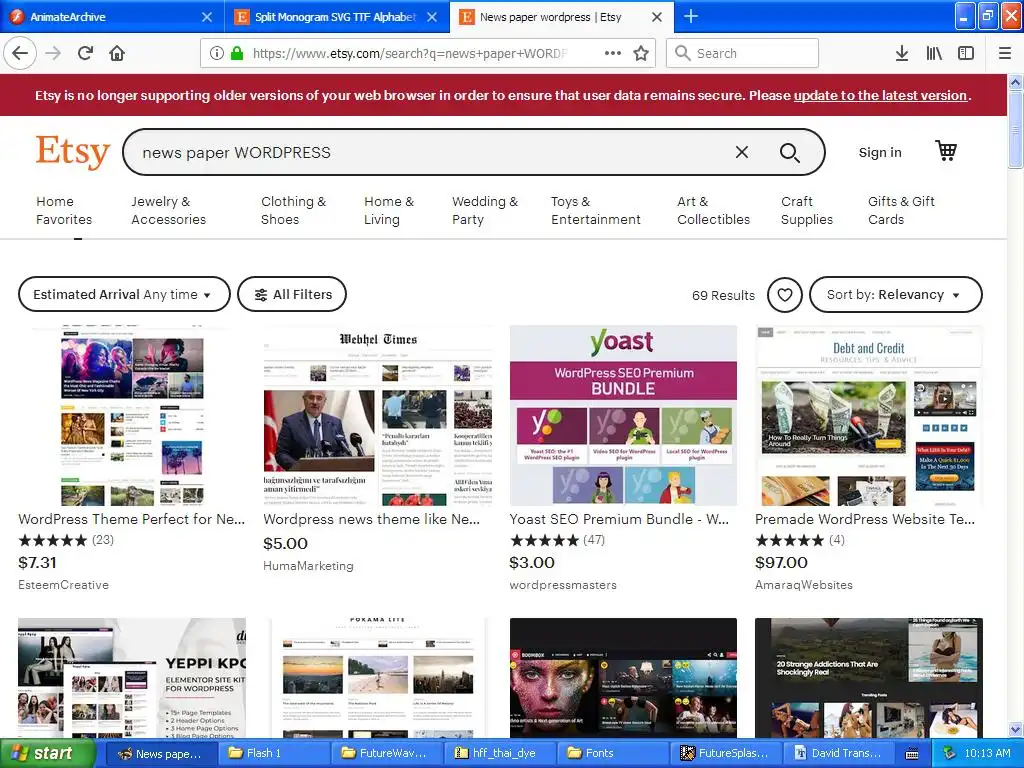Open David Trans... taskbar document

click(839, 753)
